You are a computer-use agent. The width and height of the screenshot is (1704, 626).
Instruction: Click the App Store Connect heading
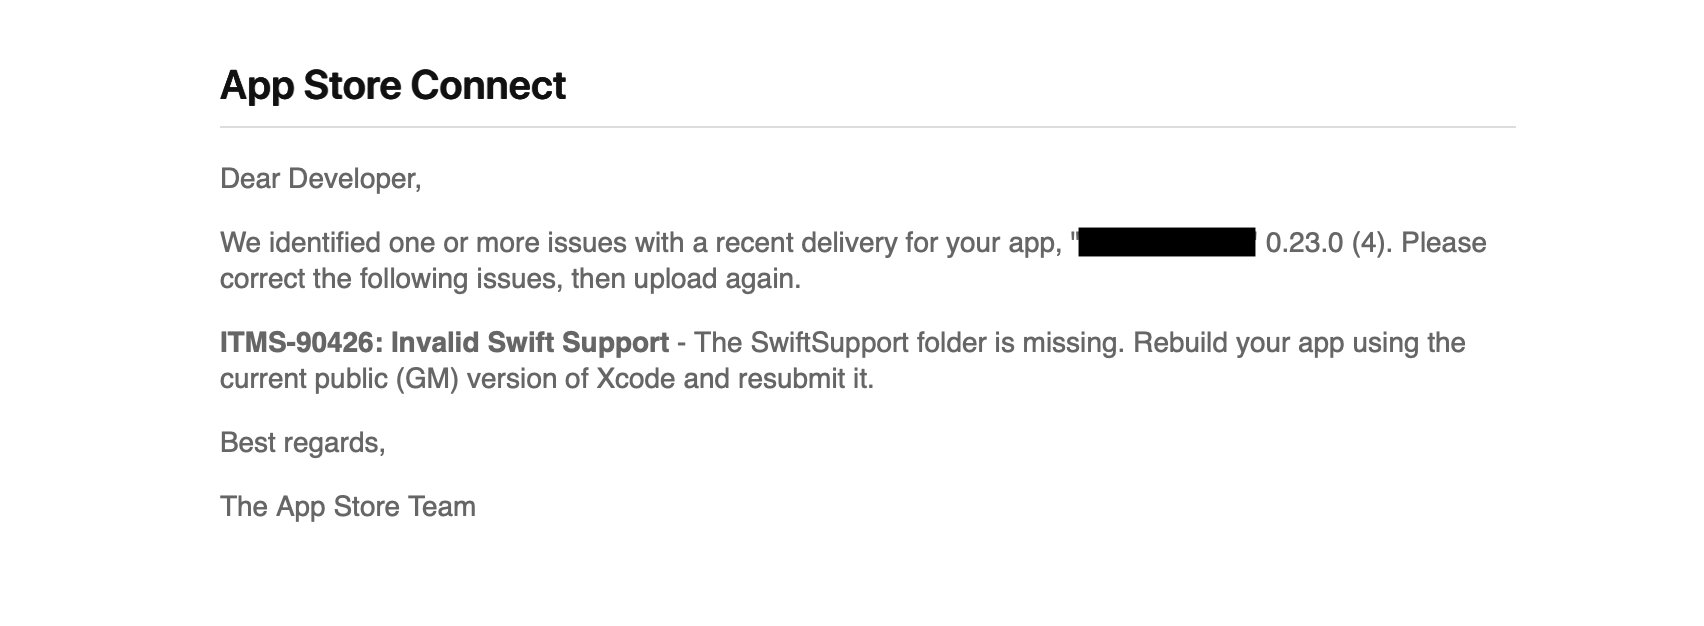click(x=392, y=86)
